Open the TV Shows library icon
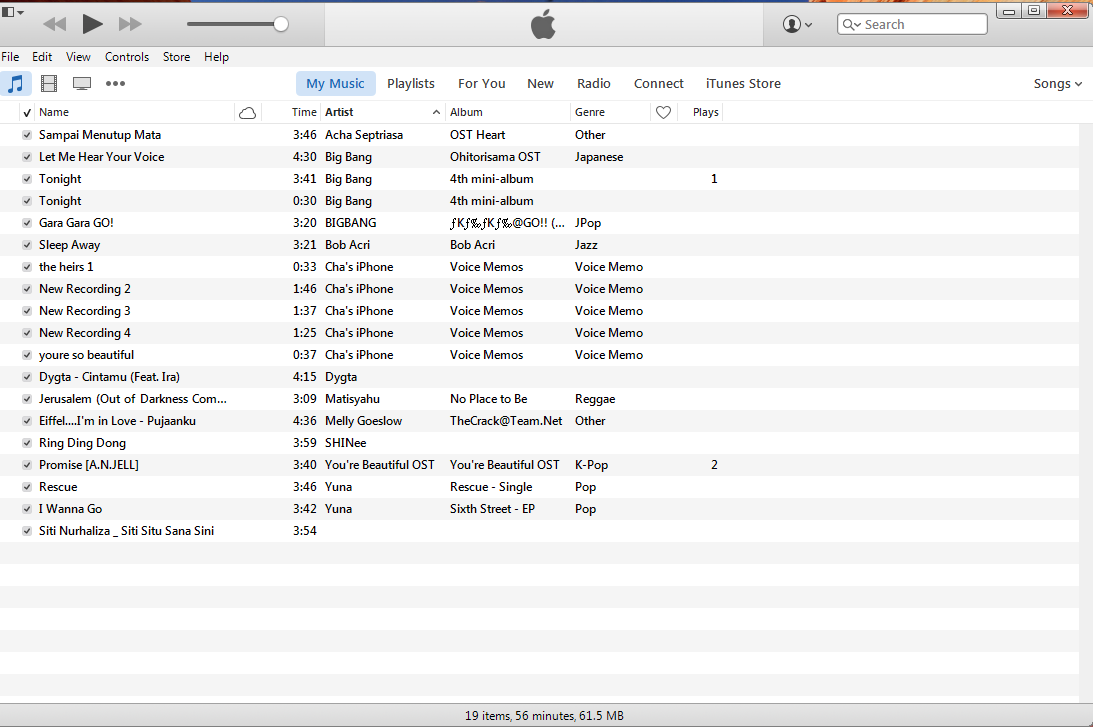This screenshot has width=1093, height=727. pos(82,84)
